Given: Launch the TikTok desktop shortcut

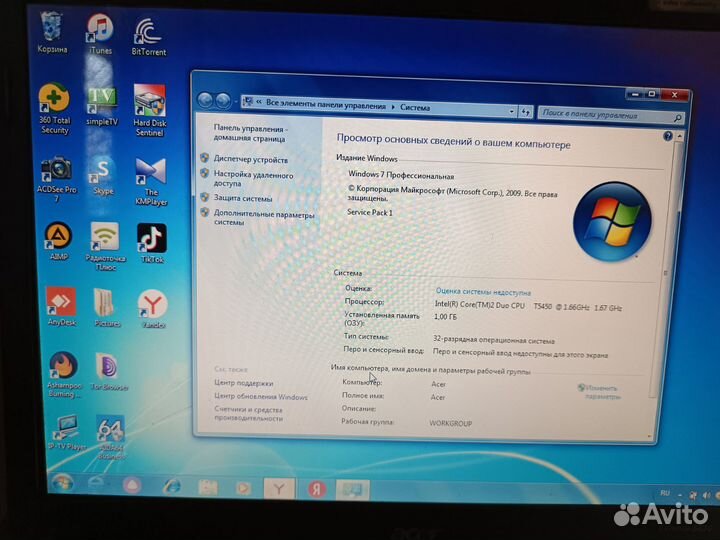Looking at the screenshot, I should coord(152,243).
